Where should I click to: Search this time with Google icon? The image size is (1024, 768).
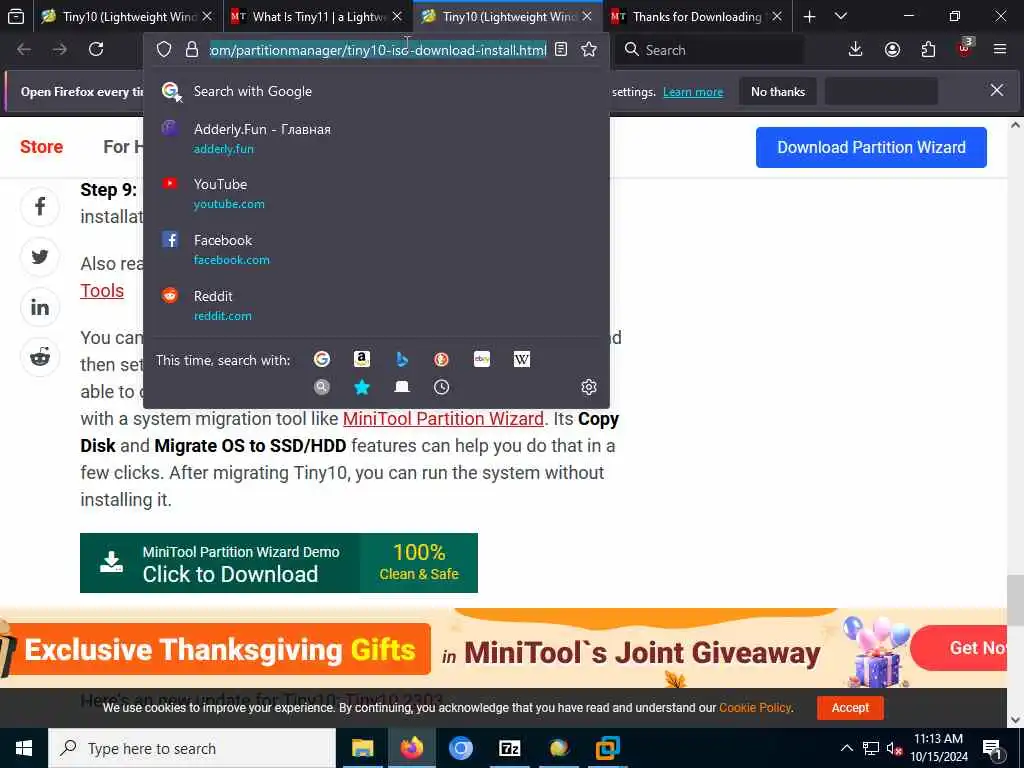point(321,359)
